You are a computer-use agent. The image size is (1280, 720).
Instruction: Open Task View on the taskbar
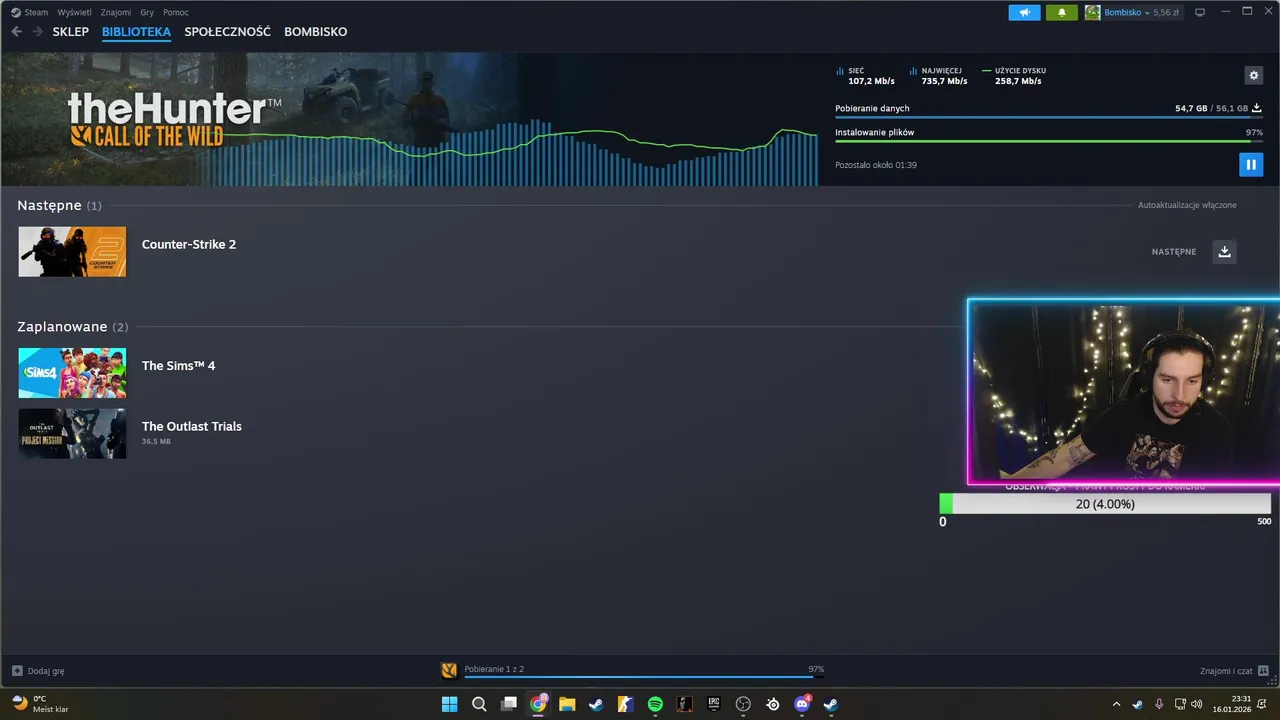(508, 704)
